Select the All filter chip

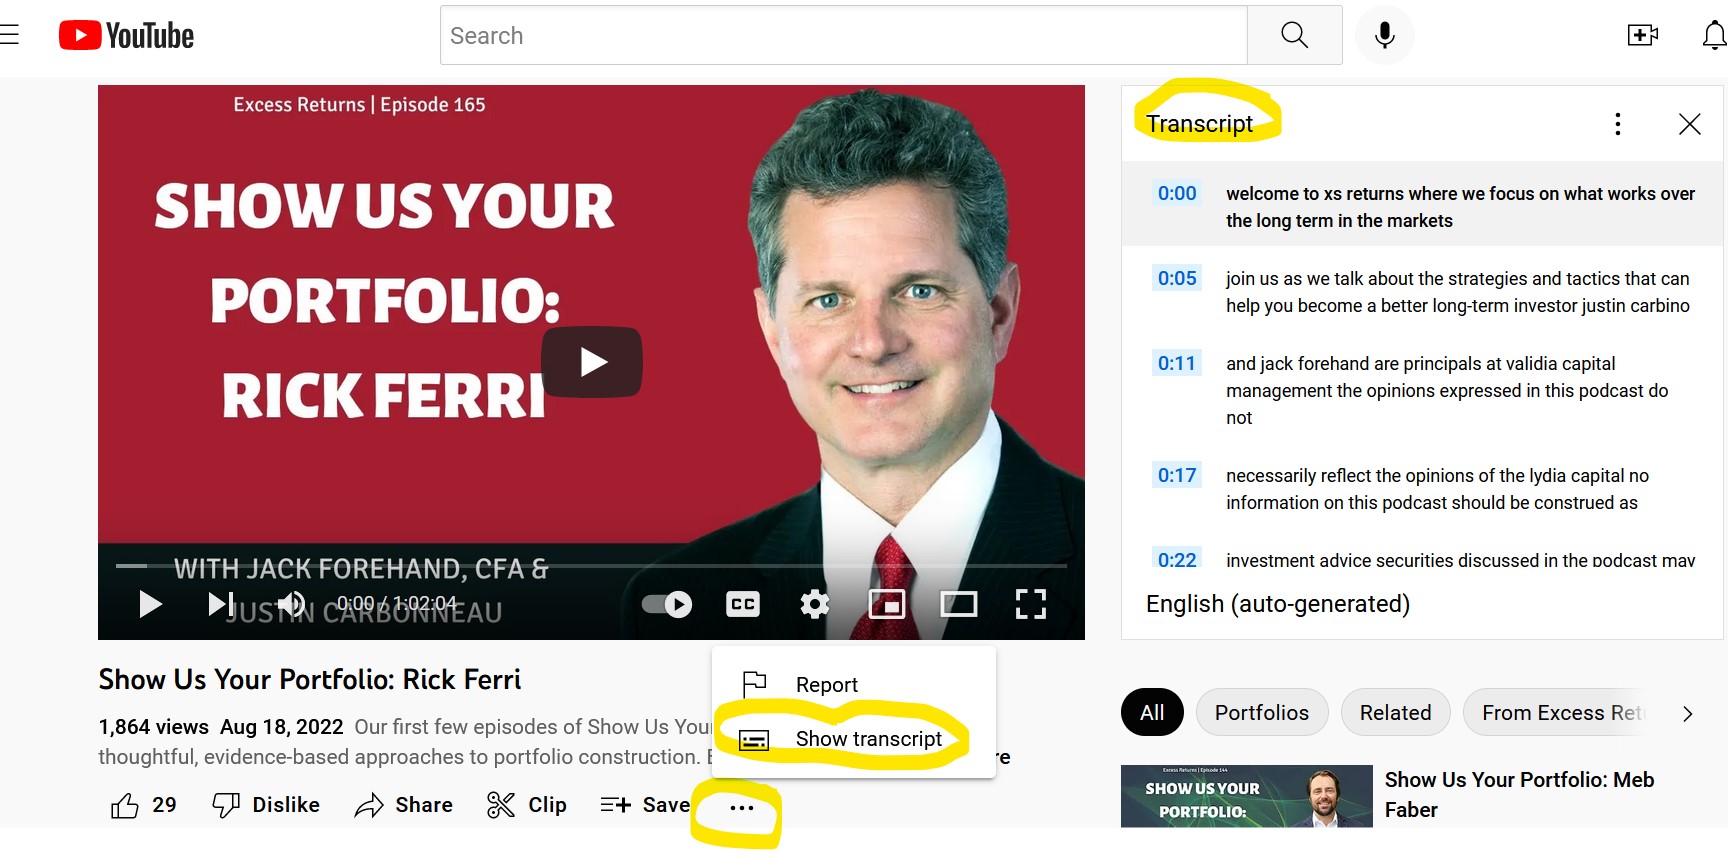tap(1152, 713)
